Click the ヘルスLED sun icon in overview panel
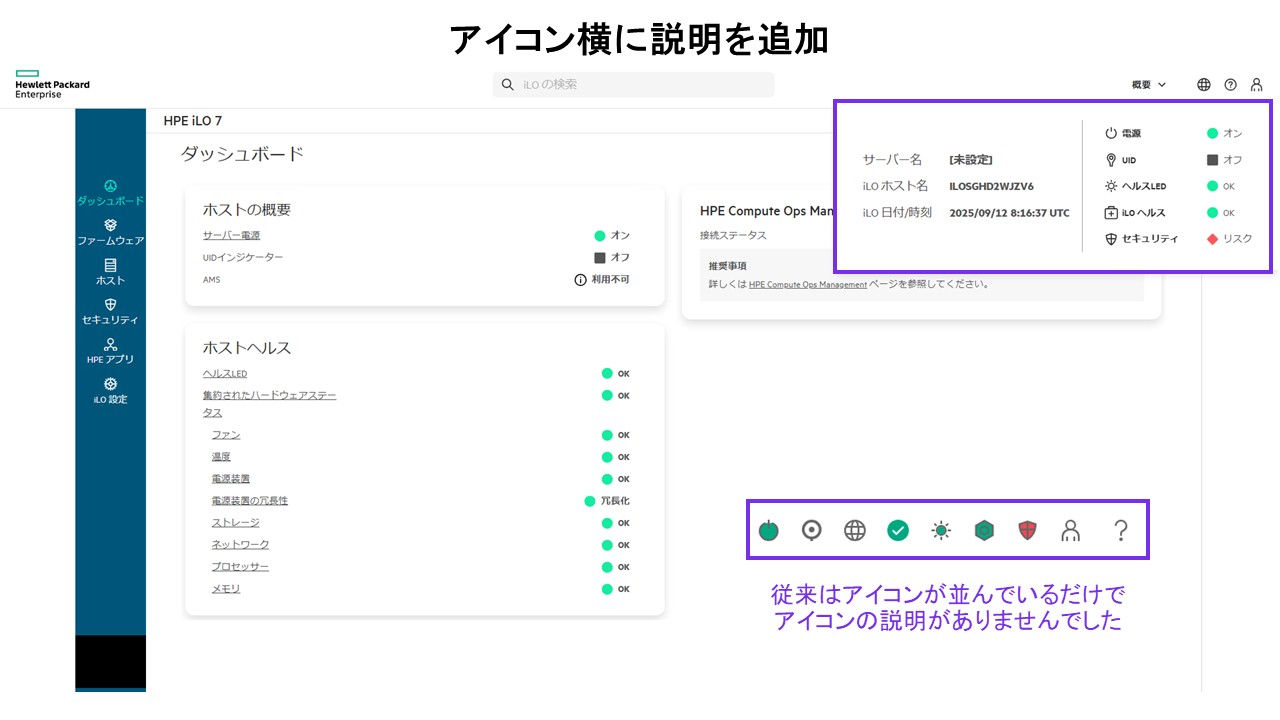The width and height of the screenshot is (1280, 720). pyautogui.click(x=1110, y=186)
